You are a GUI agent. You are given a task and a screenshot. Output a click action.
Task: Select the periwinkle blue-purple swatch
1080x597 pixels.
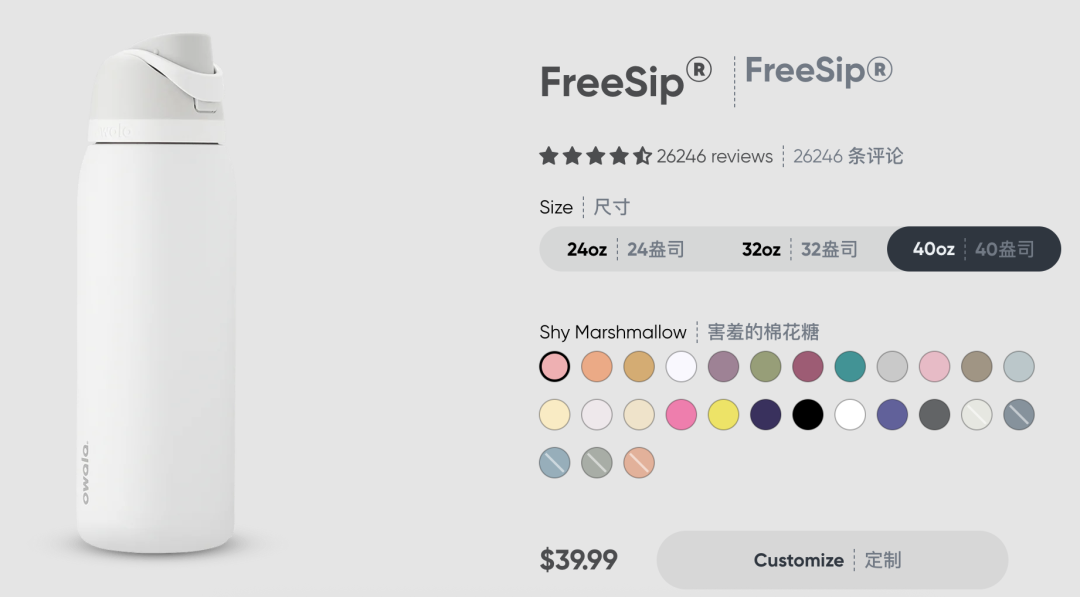(892, 414)
